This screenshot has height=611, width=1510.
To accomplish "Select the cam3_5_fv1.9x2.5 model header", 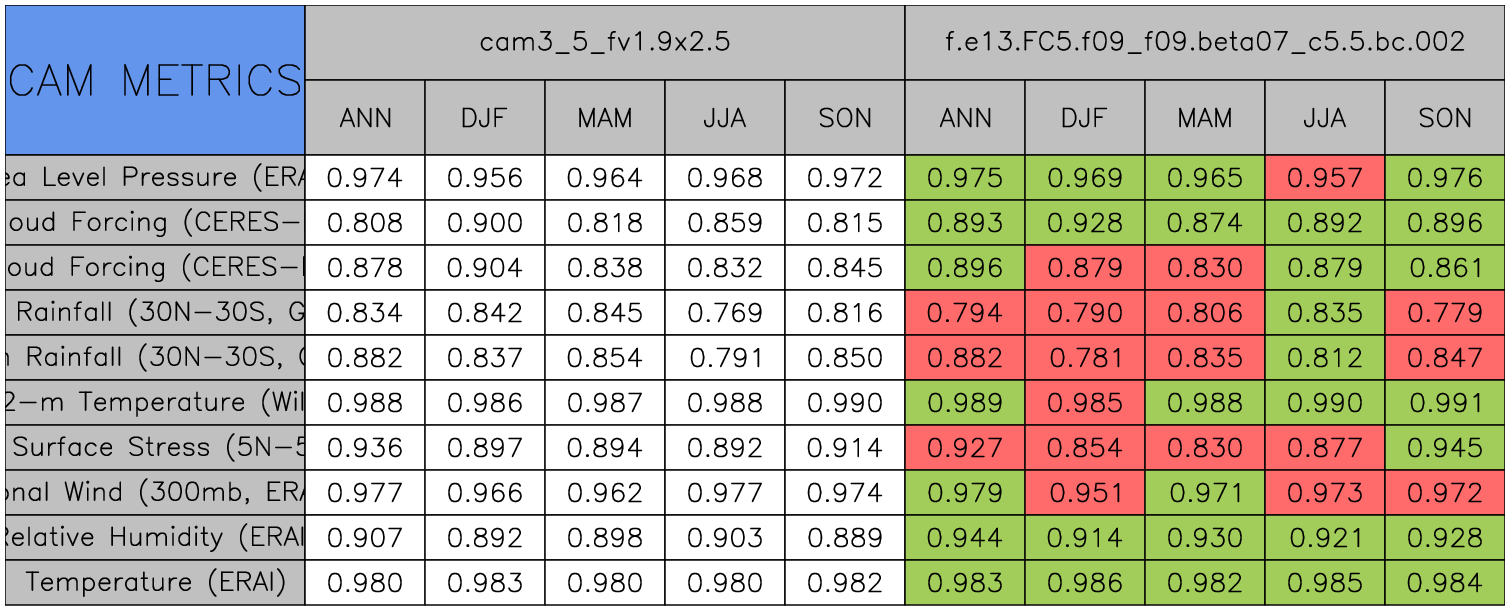I will pyautogui.click(x=604, y=42).
